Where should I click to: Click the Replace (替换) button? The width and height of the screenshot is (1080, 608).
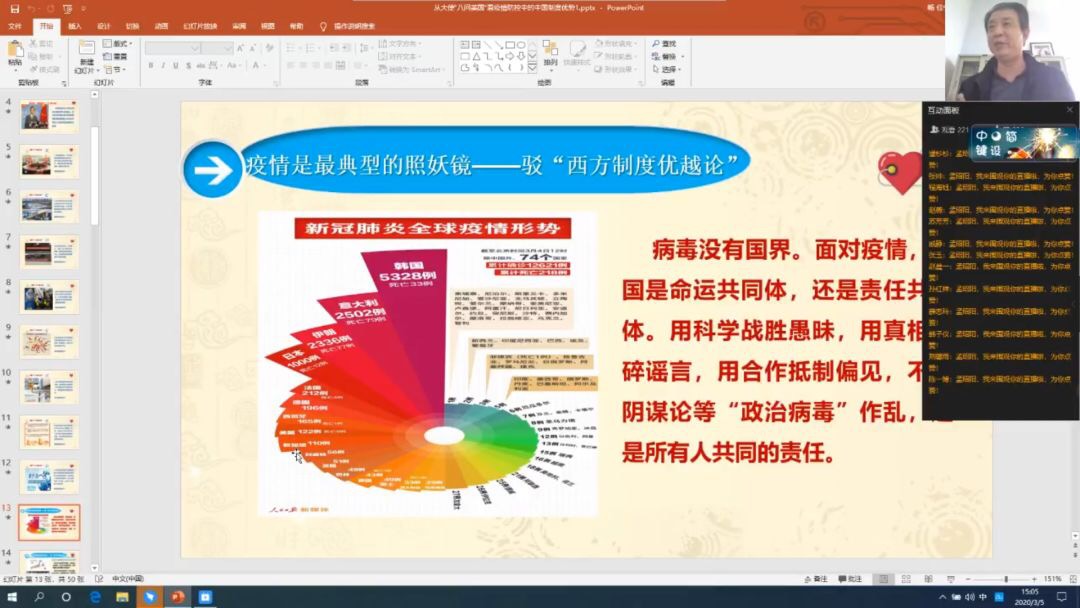(x=664, y=57)
